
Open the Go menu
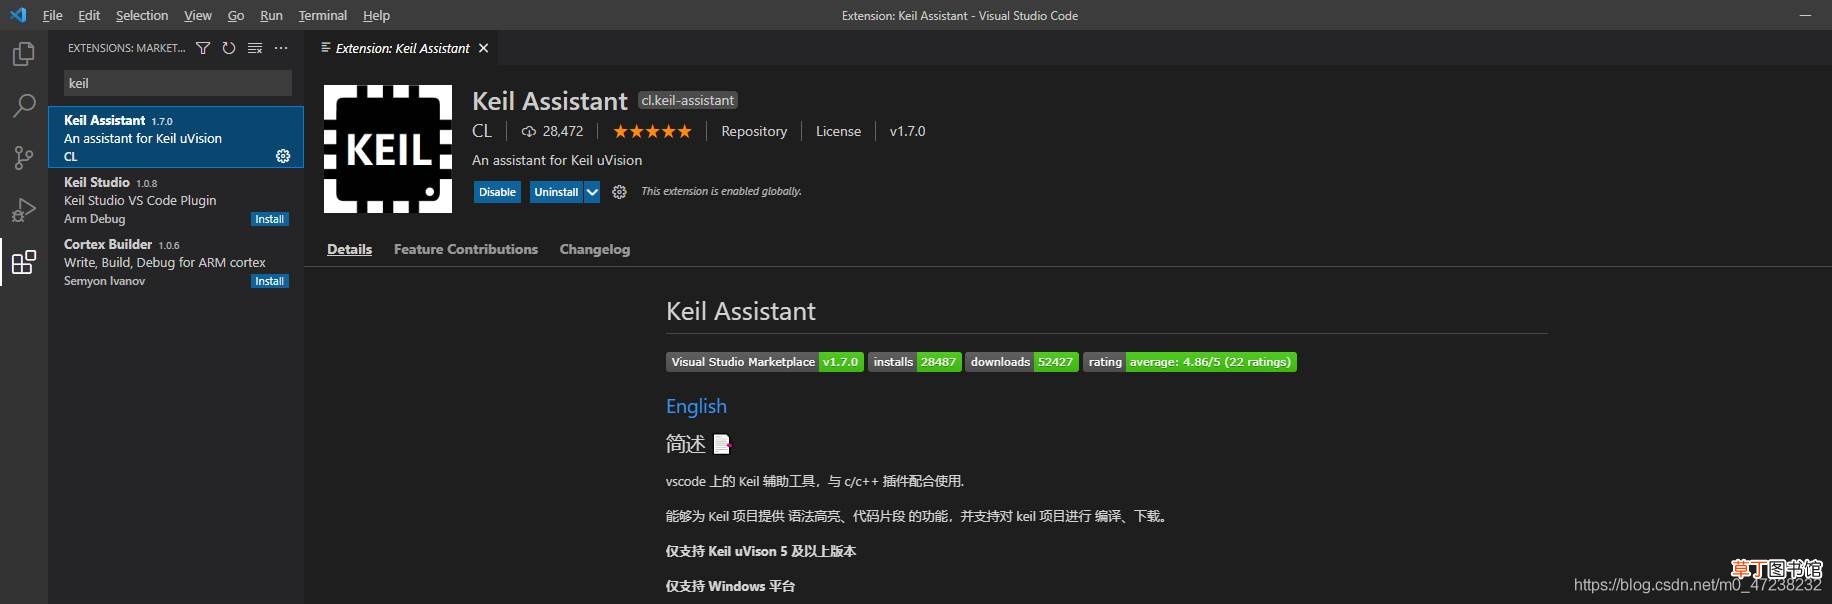236,15
